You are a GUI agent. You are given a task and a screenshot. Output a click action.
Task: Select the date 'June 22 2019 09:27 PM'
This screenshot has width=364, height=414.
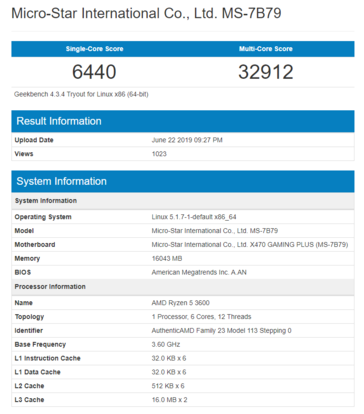187,140
